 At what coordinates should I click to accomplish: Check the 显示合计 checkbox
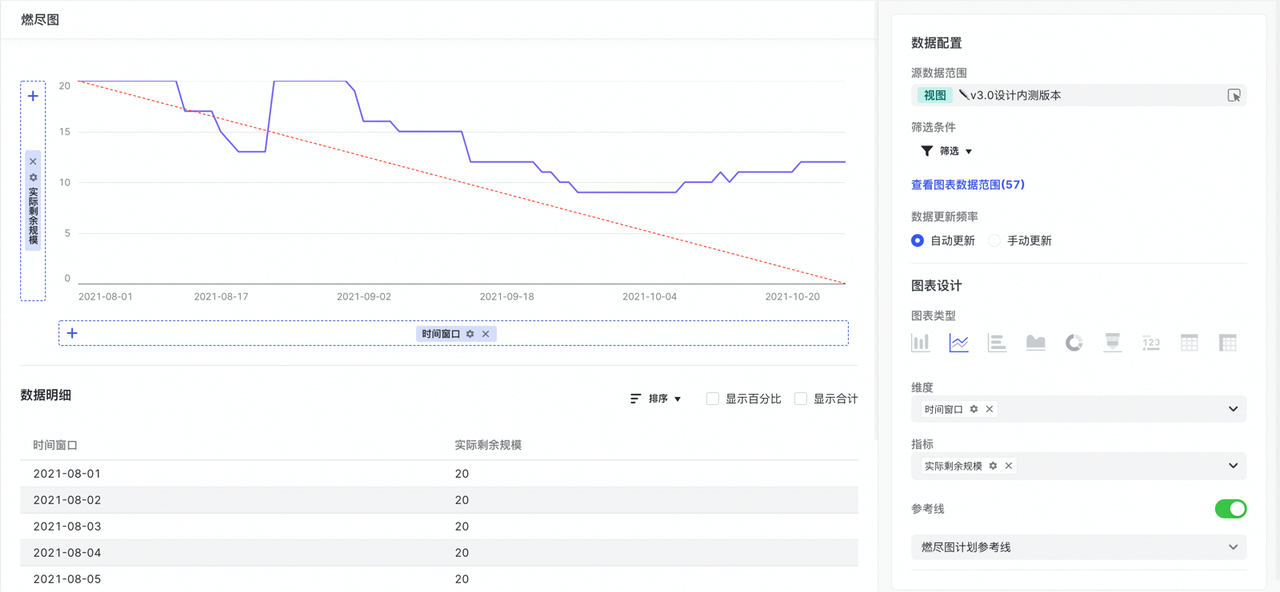point(801,399)
